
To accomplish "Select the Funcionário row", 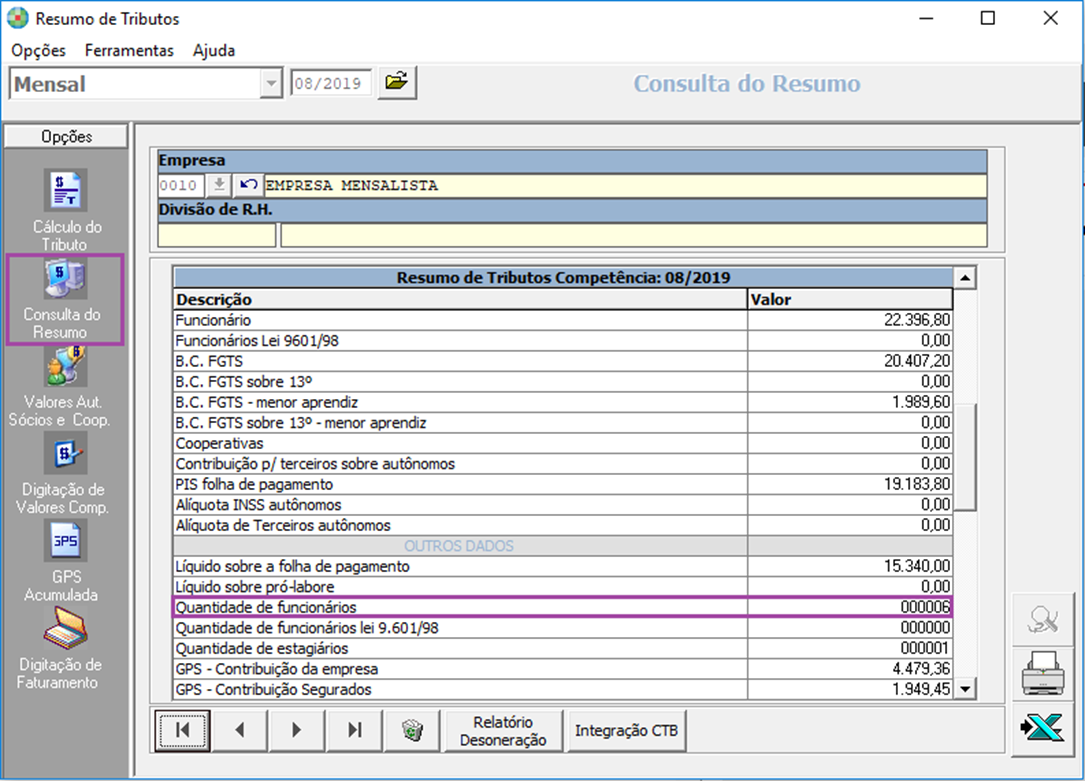I will (563, 320).
